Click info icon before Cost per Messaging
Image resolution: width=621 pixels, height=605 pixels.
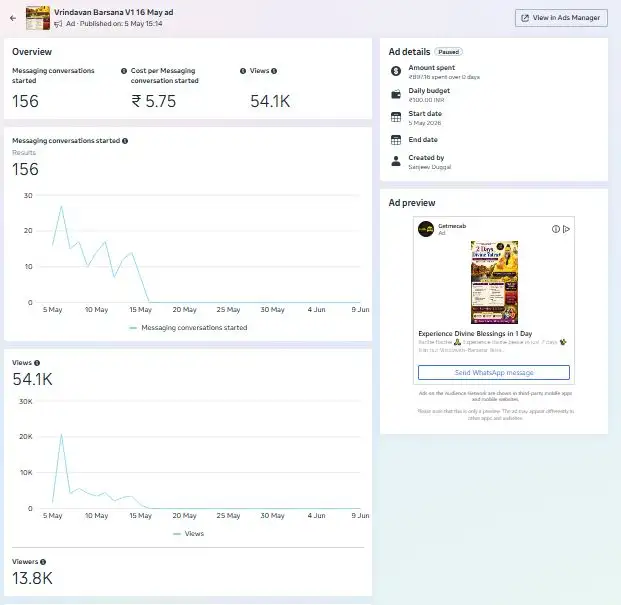coord(124,71)
